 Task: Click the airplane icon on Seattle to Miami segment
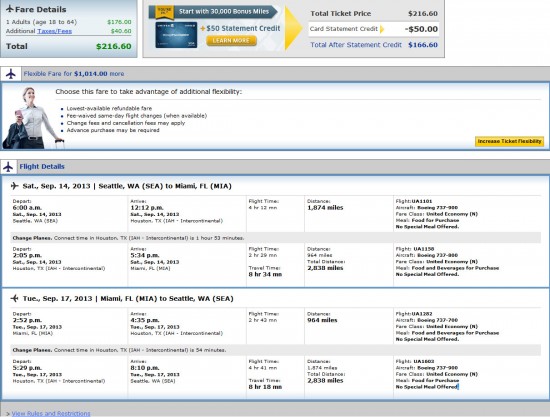(x=14, y=186)
